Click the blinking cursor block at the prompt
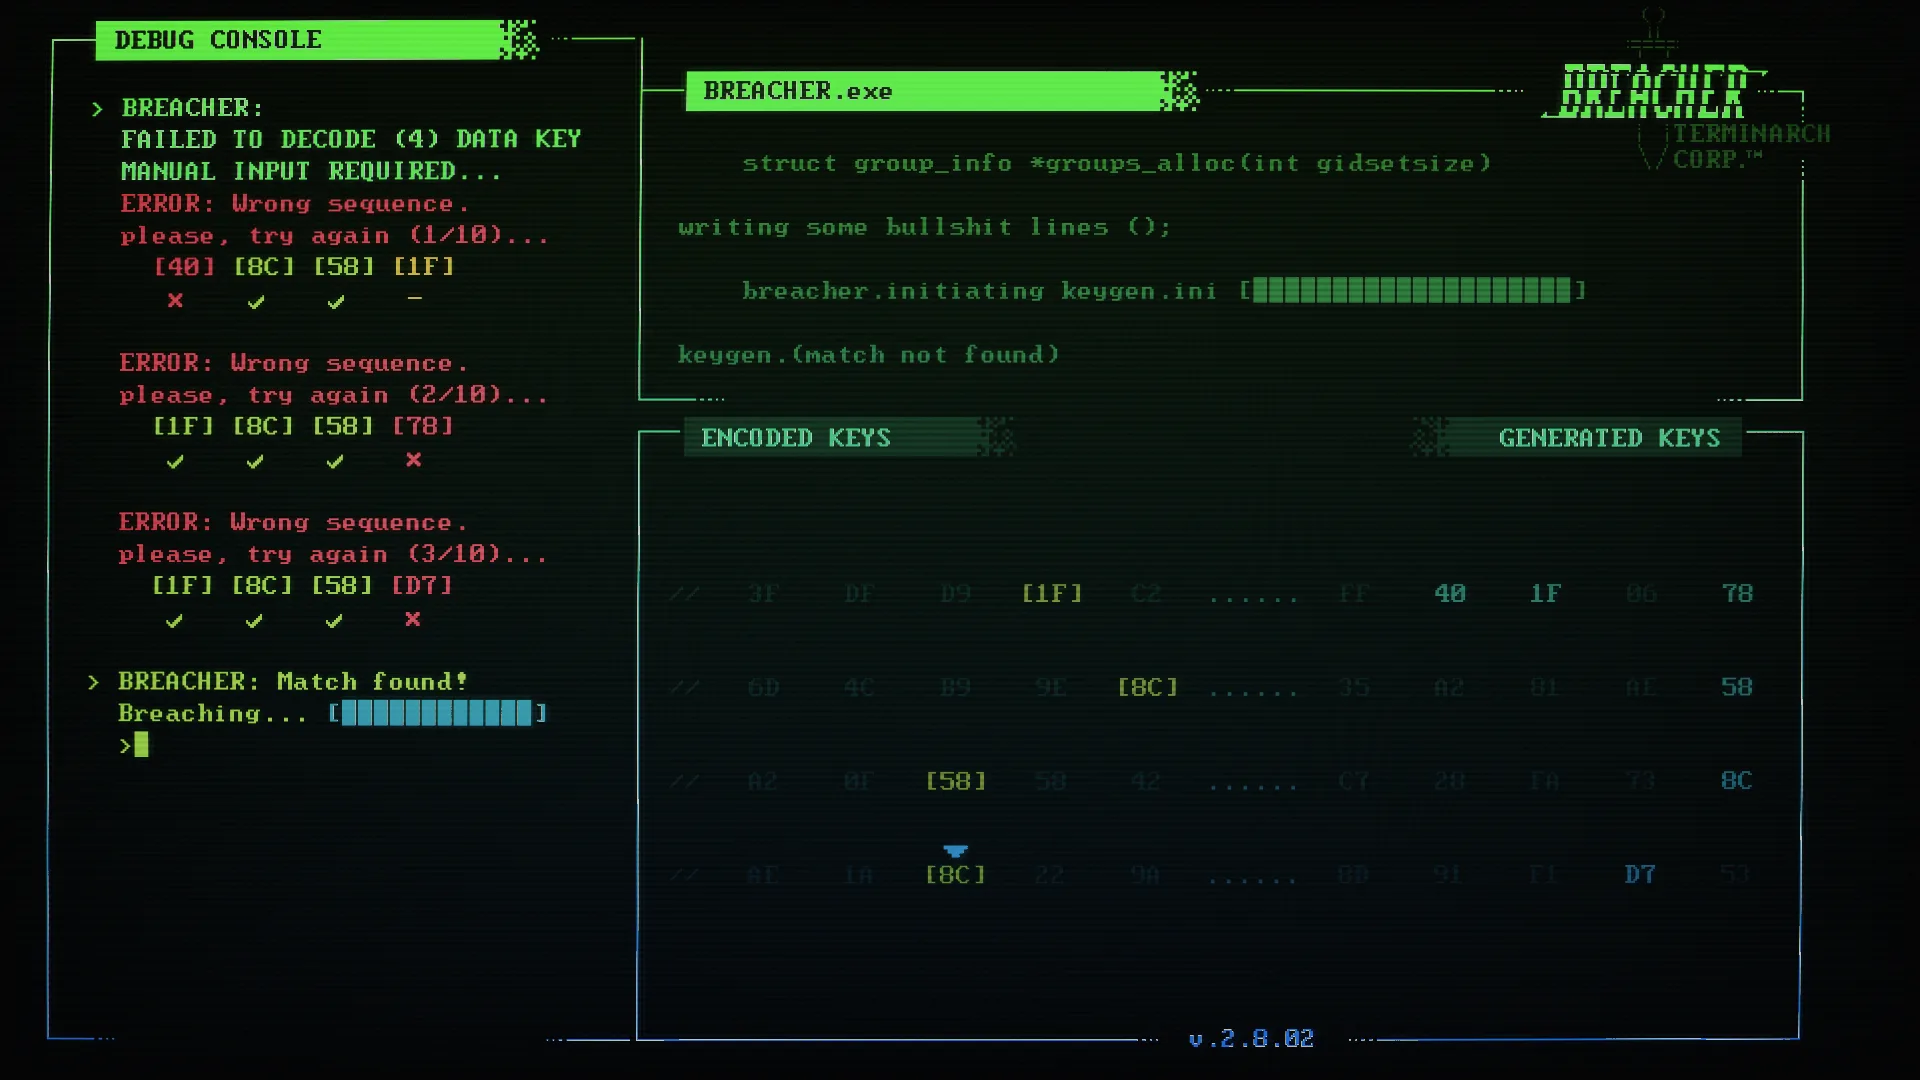The width and height of the screenshot is (1920, 1080). pyautogui.click(x=141, y=744)
